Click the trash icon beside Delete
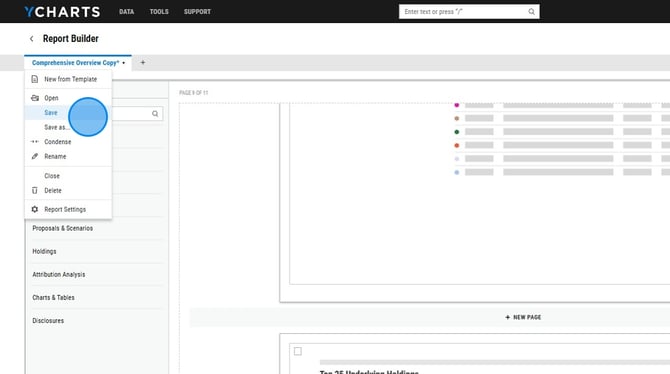This screenshot has height=374, width=670. [35, 190]
